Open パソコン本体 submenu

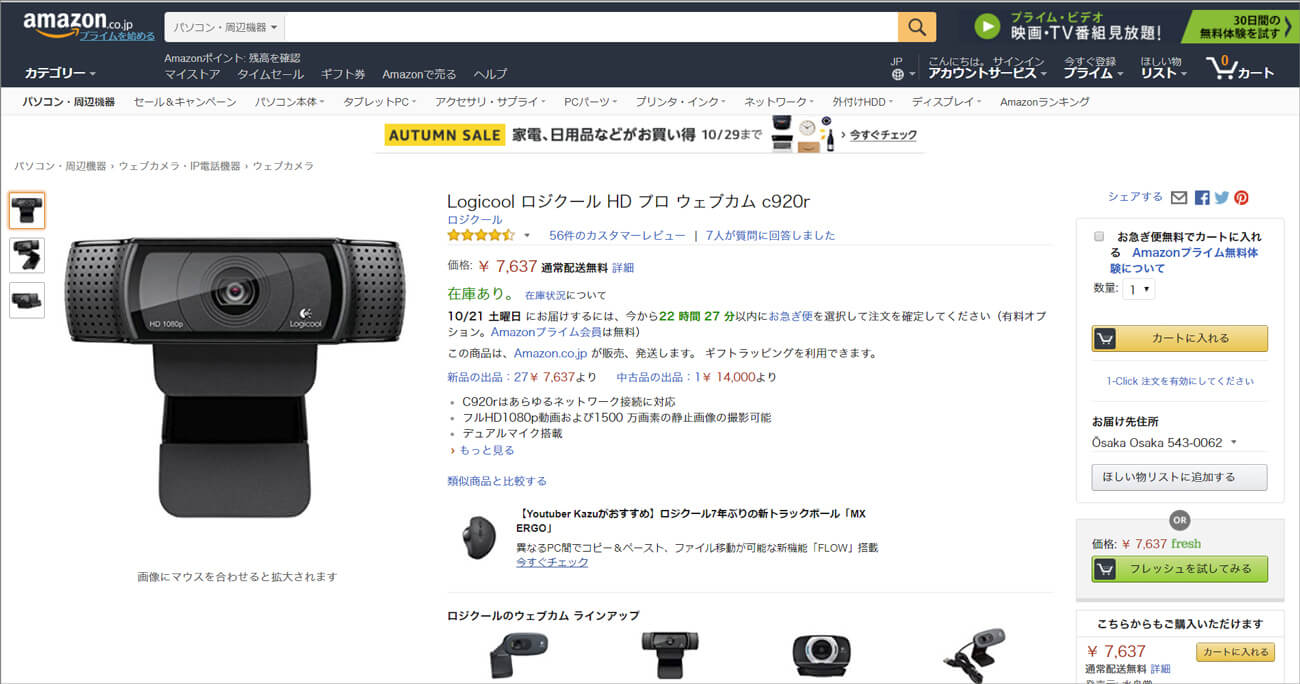[x=289, y=102]
